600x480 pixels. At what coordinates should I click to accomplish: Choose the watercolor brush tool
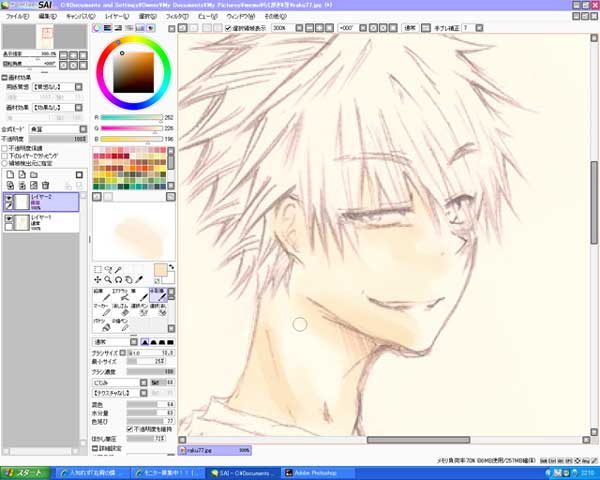coord(158,295)
